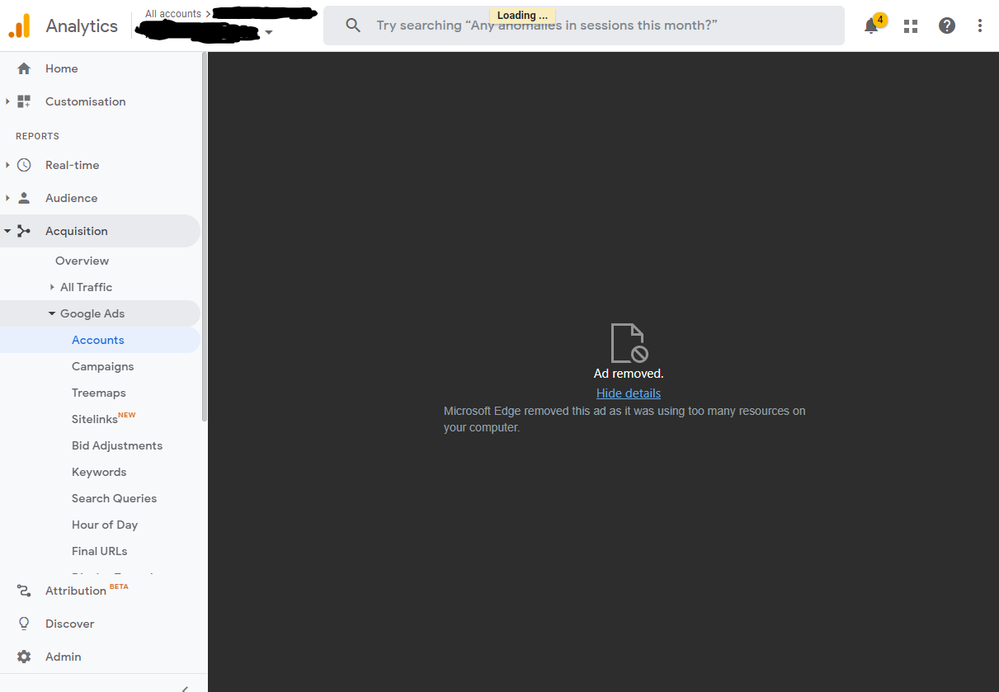Expand the Real-time section arrow
This screenshot has height=692, width=999.
pos(7,165)
